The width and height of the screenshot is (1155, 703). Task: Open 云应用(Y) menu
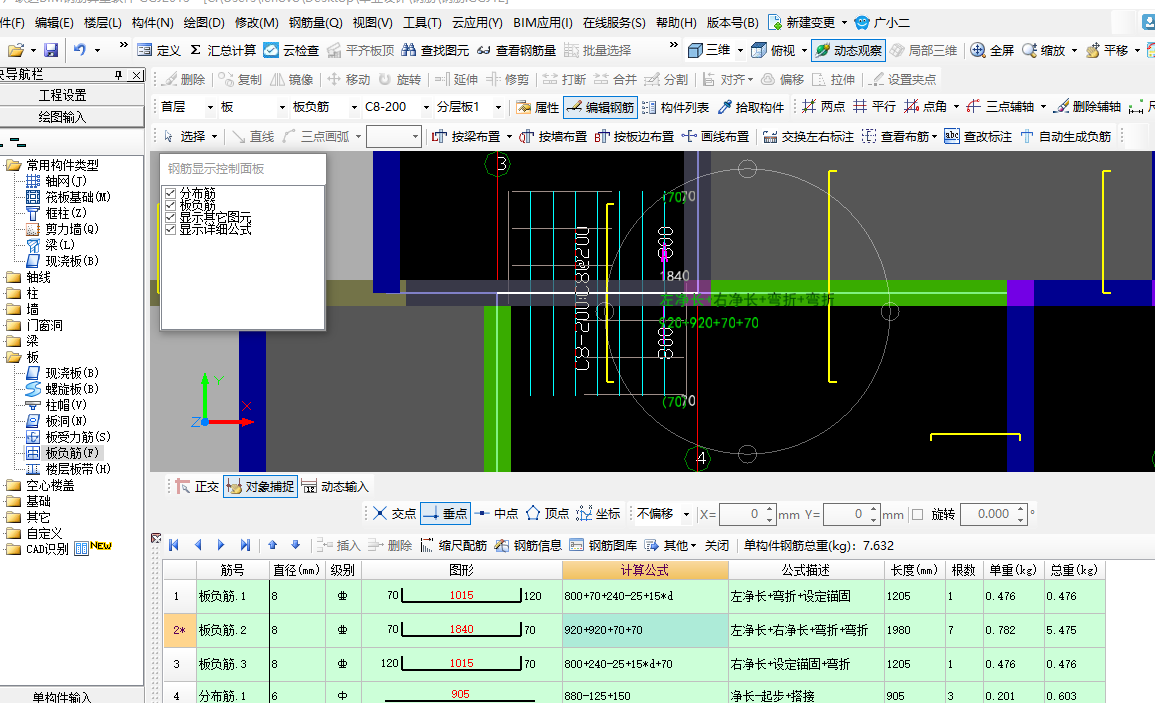[477, 23]
